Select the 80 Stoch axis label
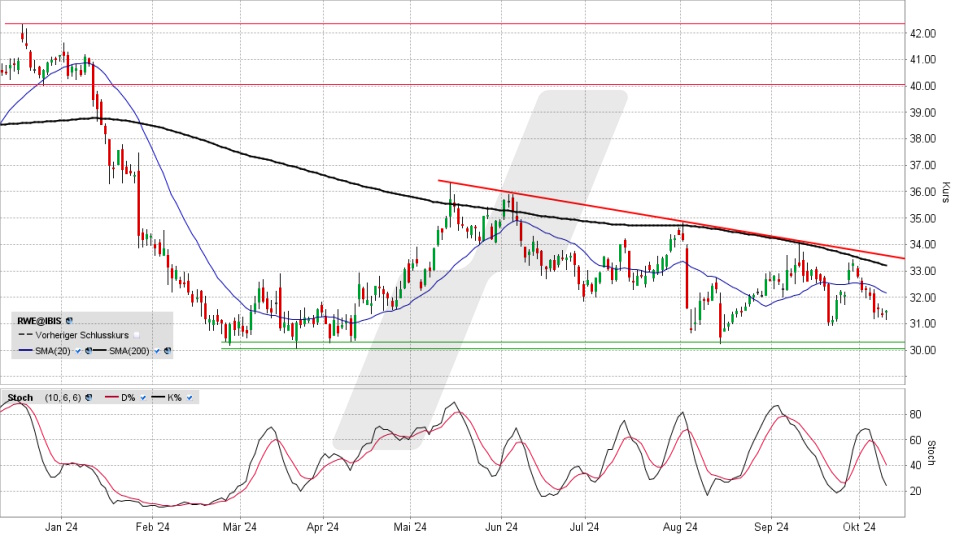 [x=915, y=414]
